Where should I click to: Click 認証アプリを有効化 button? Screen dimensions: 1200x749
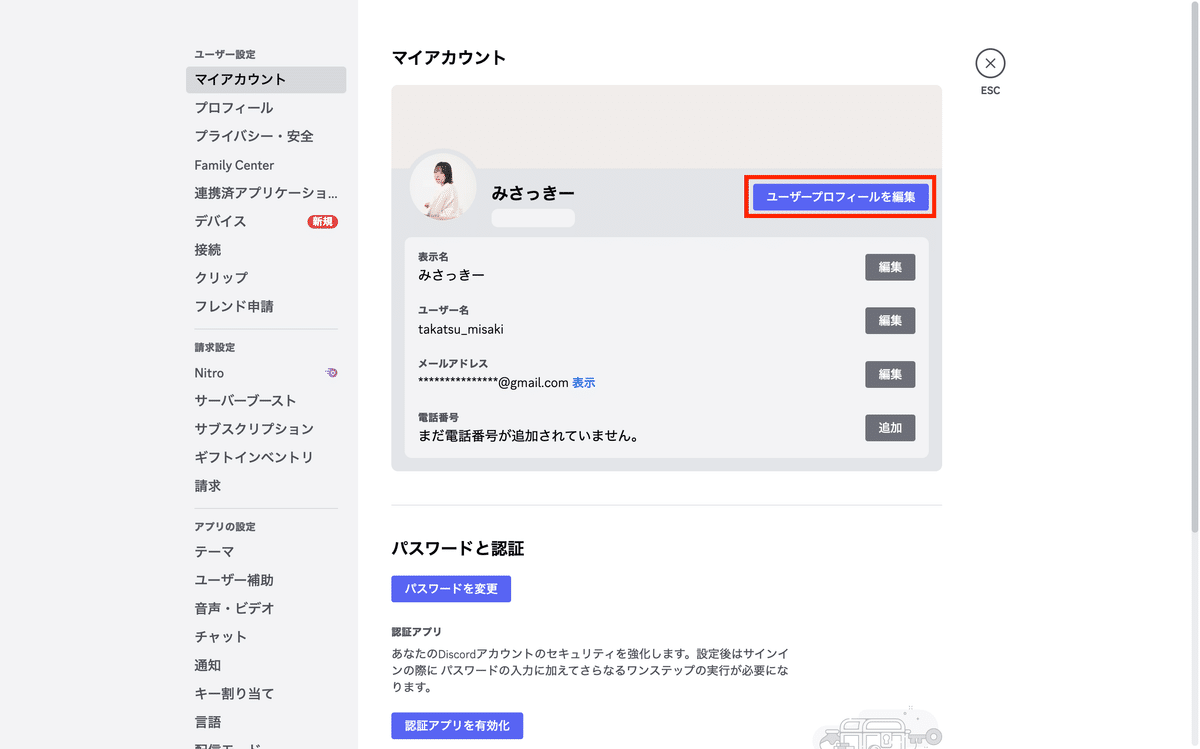click(x=457, y=726)
